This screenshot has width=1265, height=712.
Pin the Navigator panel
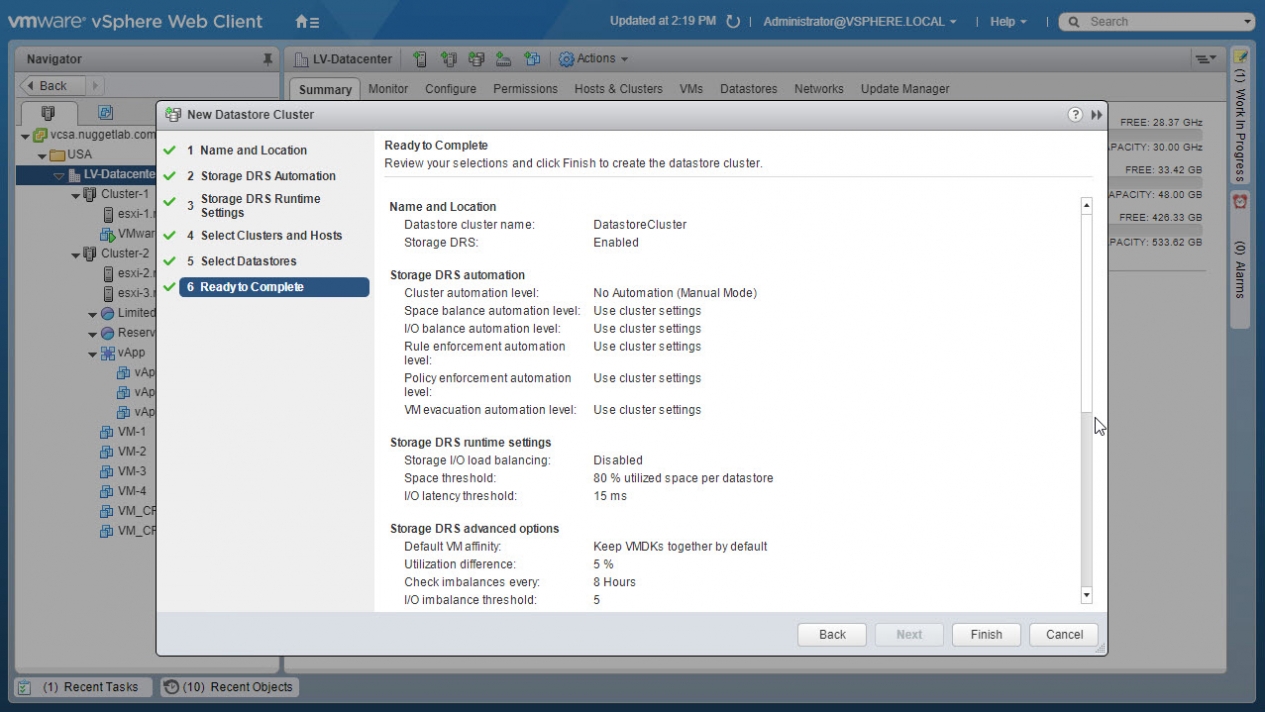[267, 60]
